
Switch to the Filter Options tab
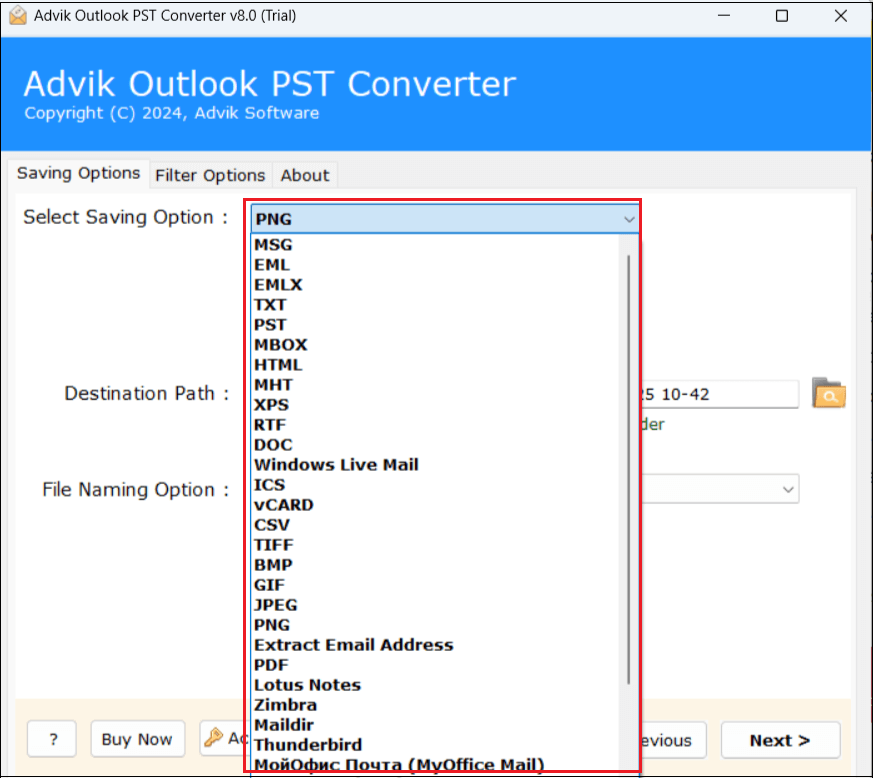[x=210, y=175]
